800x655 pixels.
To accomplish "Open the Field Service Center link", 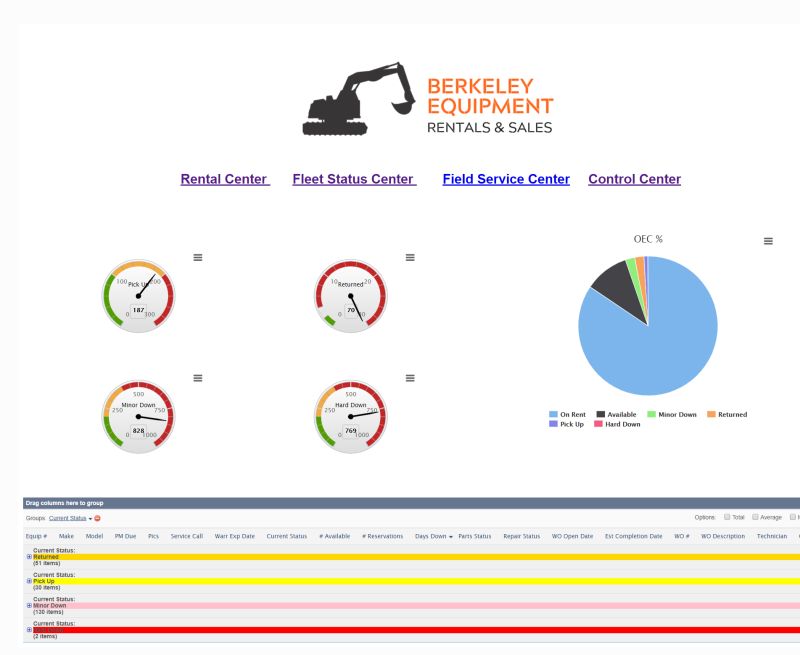I will click(x=505, y=179).
